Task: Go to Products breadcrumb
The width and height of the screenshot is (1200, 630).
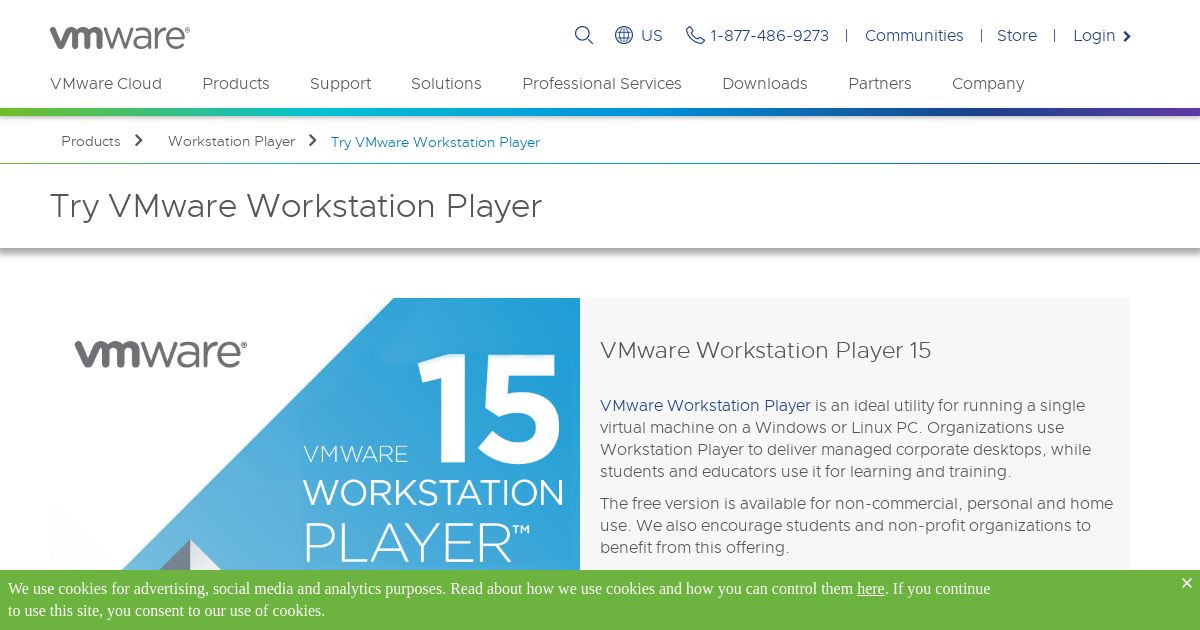Action: (x=91, y=142)
